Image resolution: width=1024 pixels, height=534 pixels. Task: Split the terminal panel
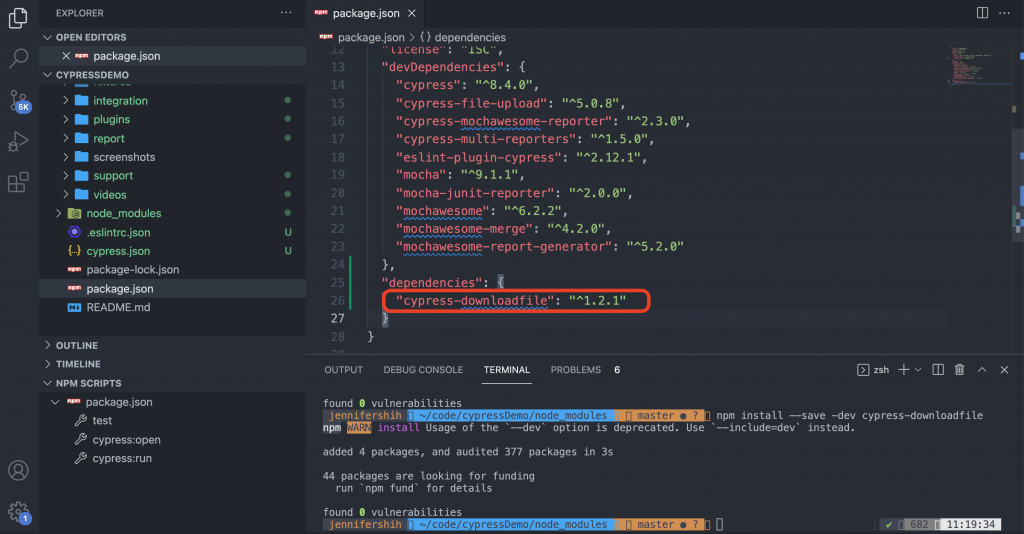[938, 369]
